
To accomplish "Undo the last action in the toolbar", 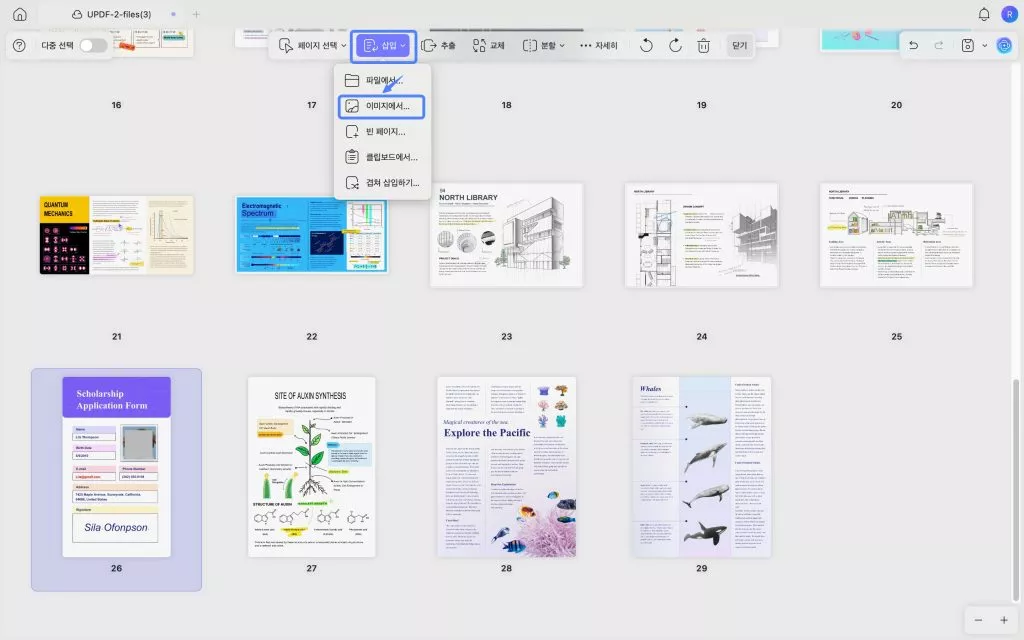I will point(647,45).
